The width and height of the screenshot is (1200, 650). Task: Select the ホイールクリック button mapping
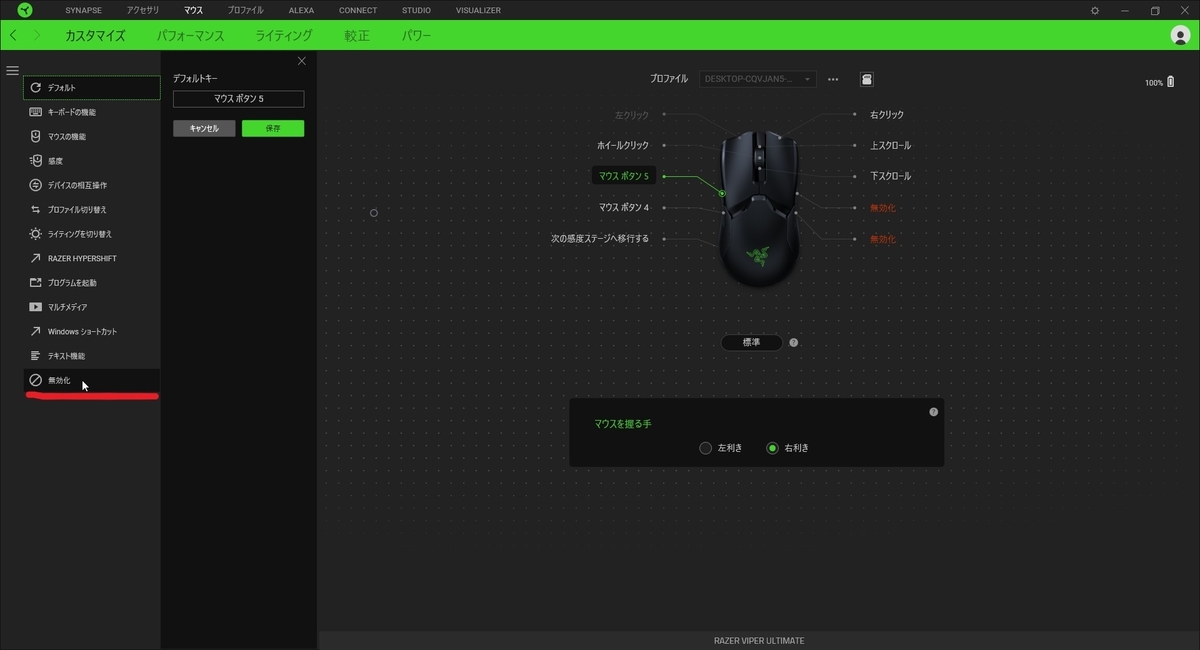(x=623, y=146)
